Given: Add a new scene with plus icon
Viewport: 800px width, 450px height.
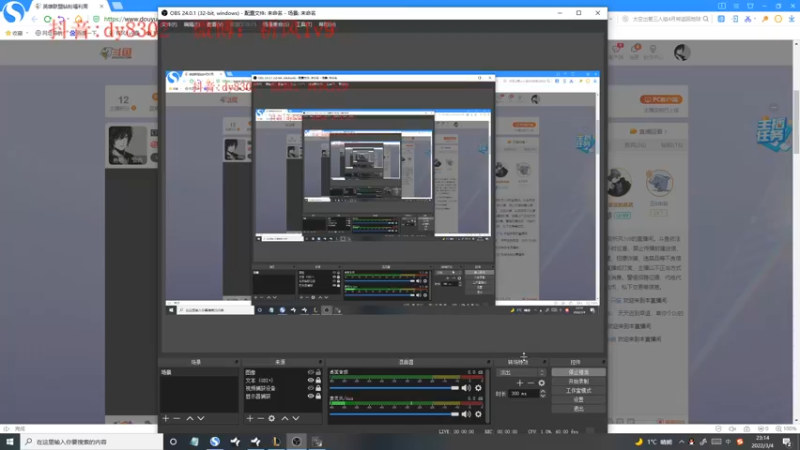Looking at the screenshot, I should [165, 418].
